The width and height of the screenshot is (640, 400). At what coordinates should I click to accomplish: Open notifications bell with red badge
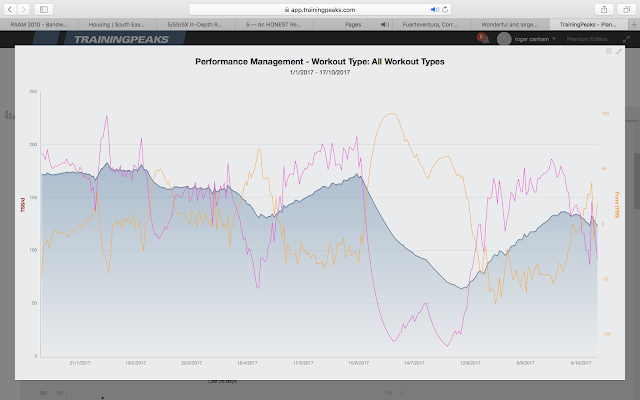pos(483,38)
